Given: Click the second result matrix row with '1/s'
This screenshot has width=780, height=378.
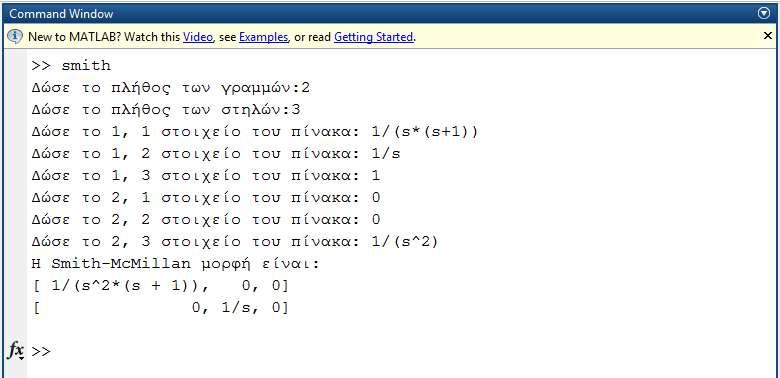Looking at the screenshot, I should (x=161, y=308).
